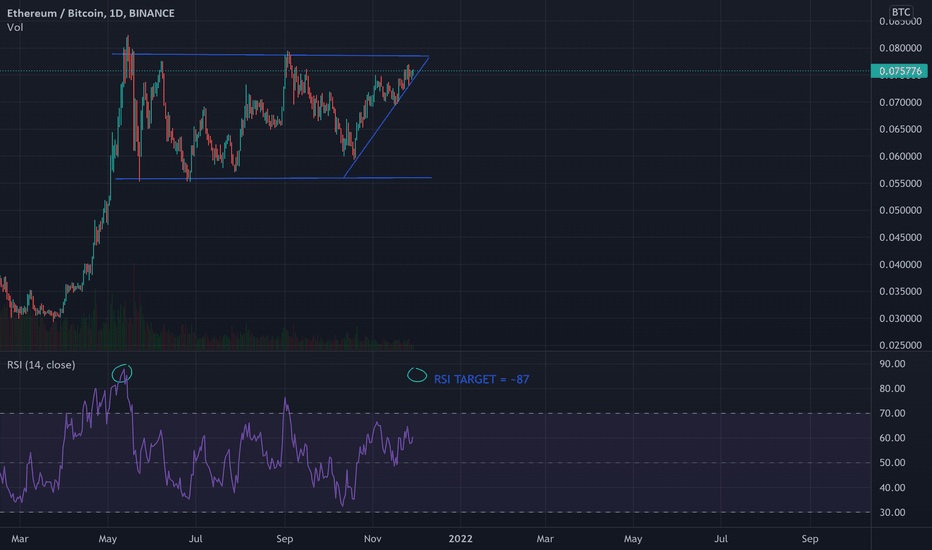Click the 90.00 RSI scale label

tap(892, 364)
